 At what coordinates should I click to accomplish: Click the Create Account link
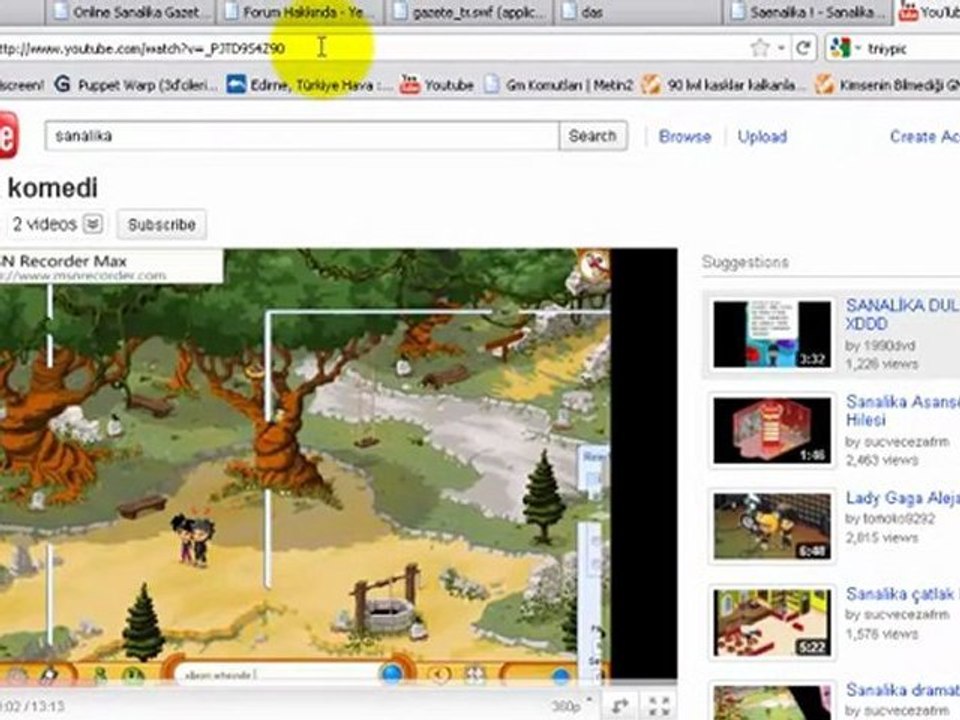(x=924, y=136)
